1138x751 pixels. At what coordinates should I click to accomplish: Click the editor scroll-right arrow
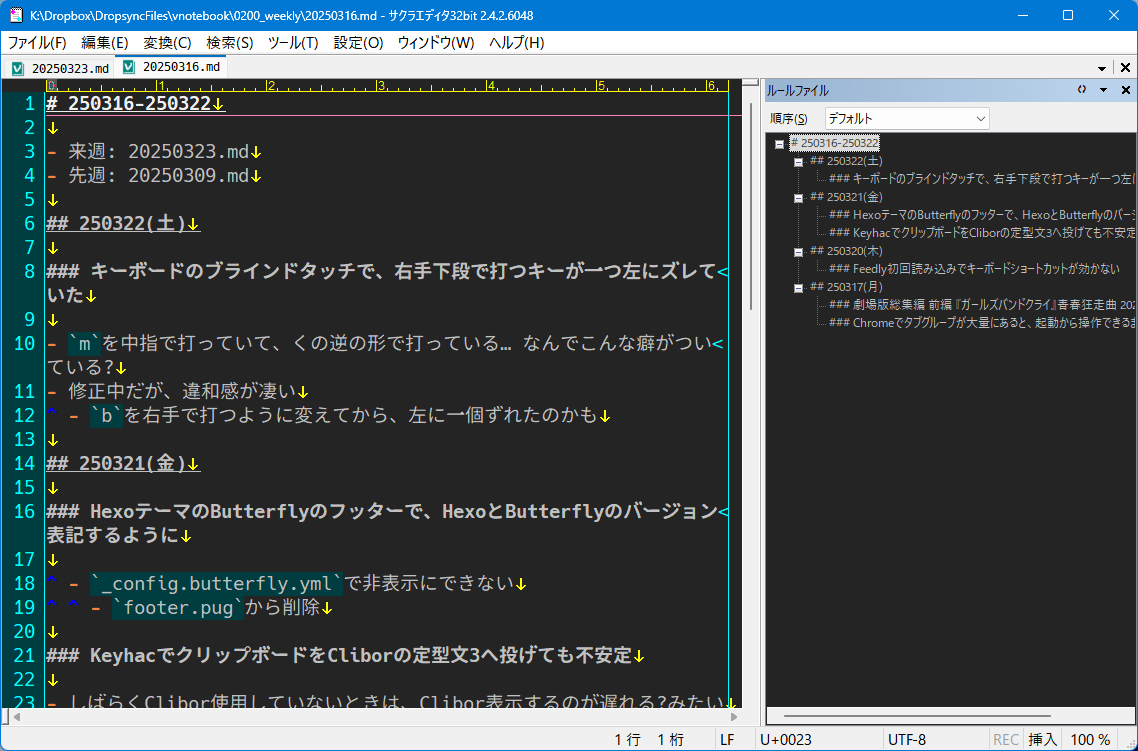tap(734, 717)
